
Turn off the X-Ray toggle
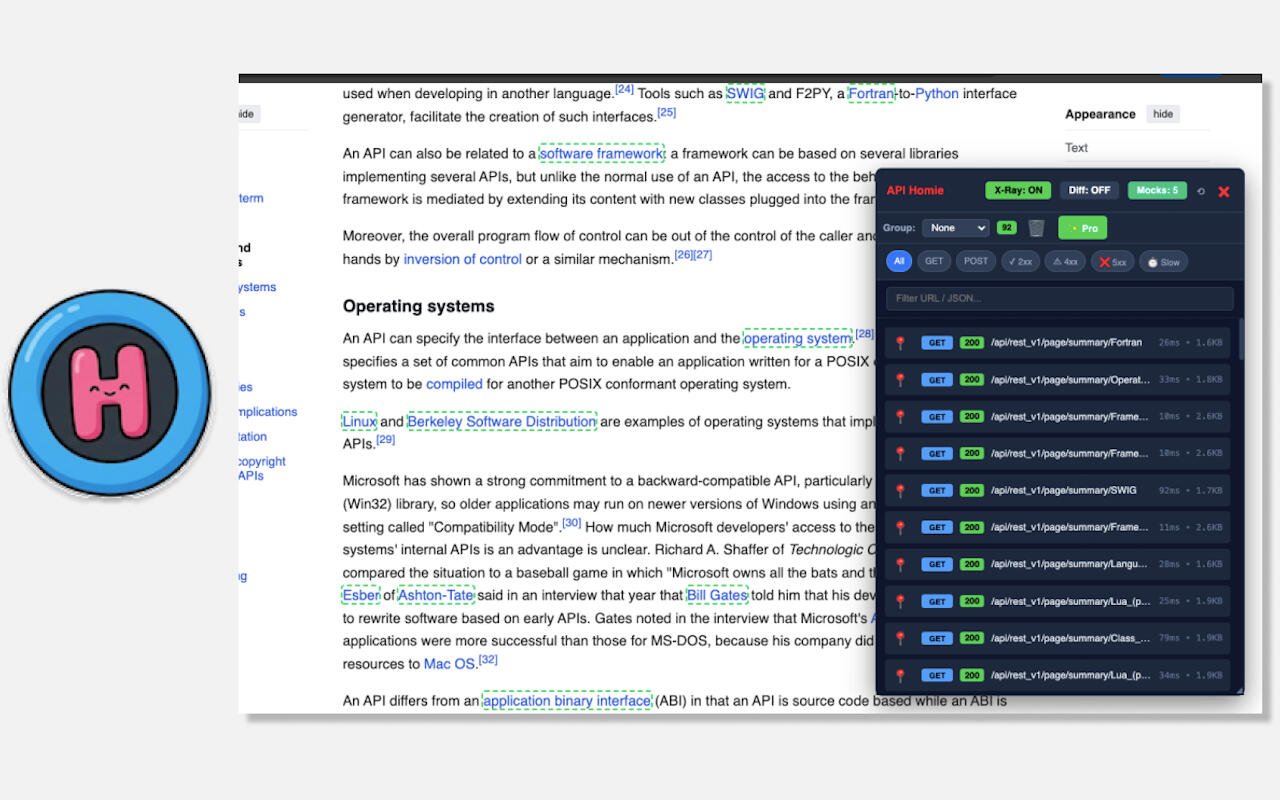[1018, 190]
